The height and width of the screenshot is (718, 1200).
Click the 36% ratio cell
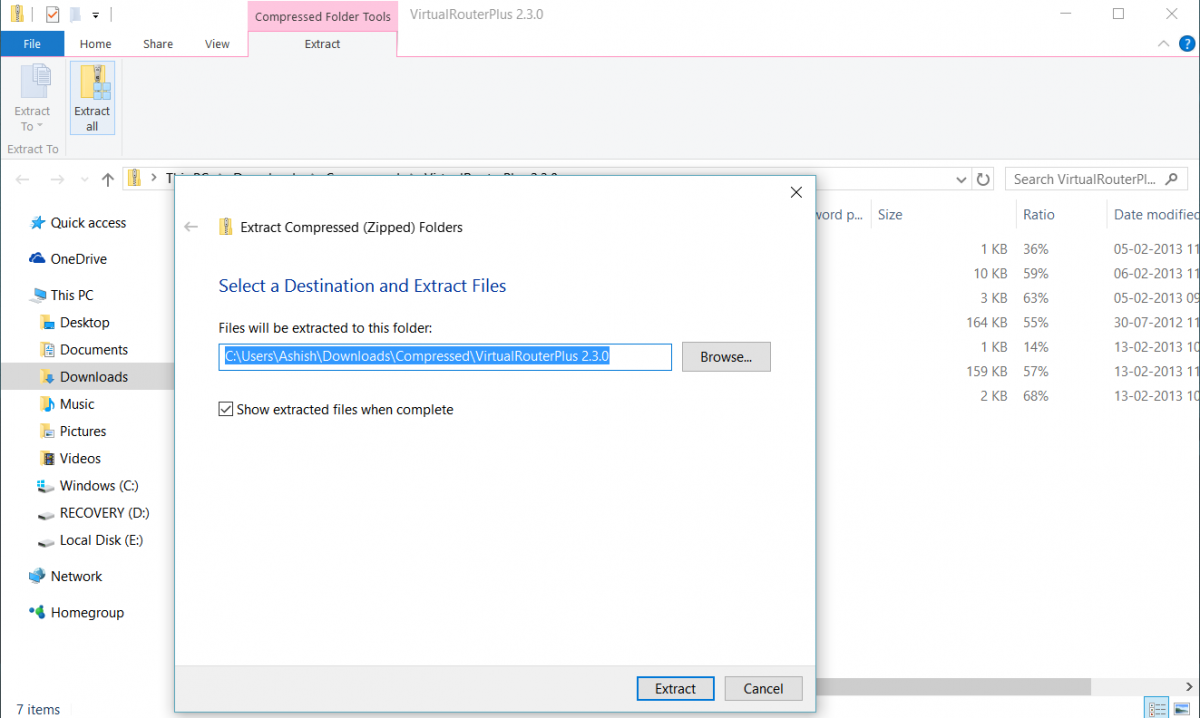[x=1035, y=249]
